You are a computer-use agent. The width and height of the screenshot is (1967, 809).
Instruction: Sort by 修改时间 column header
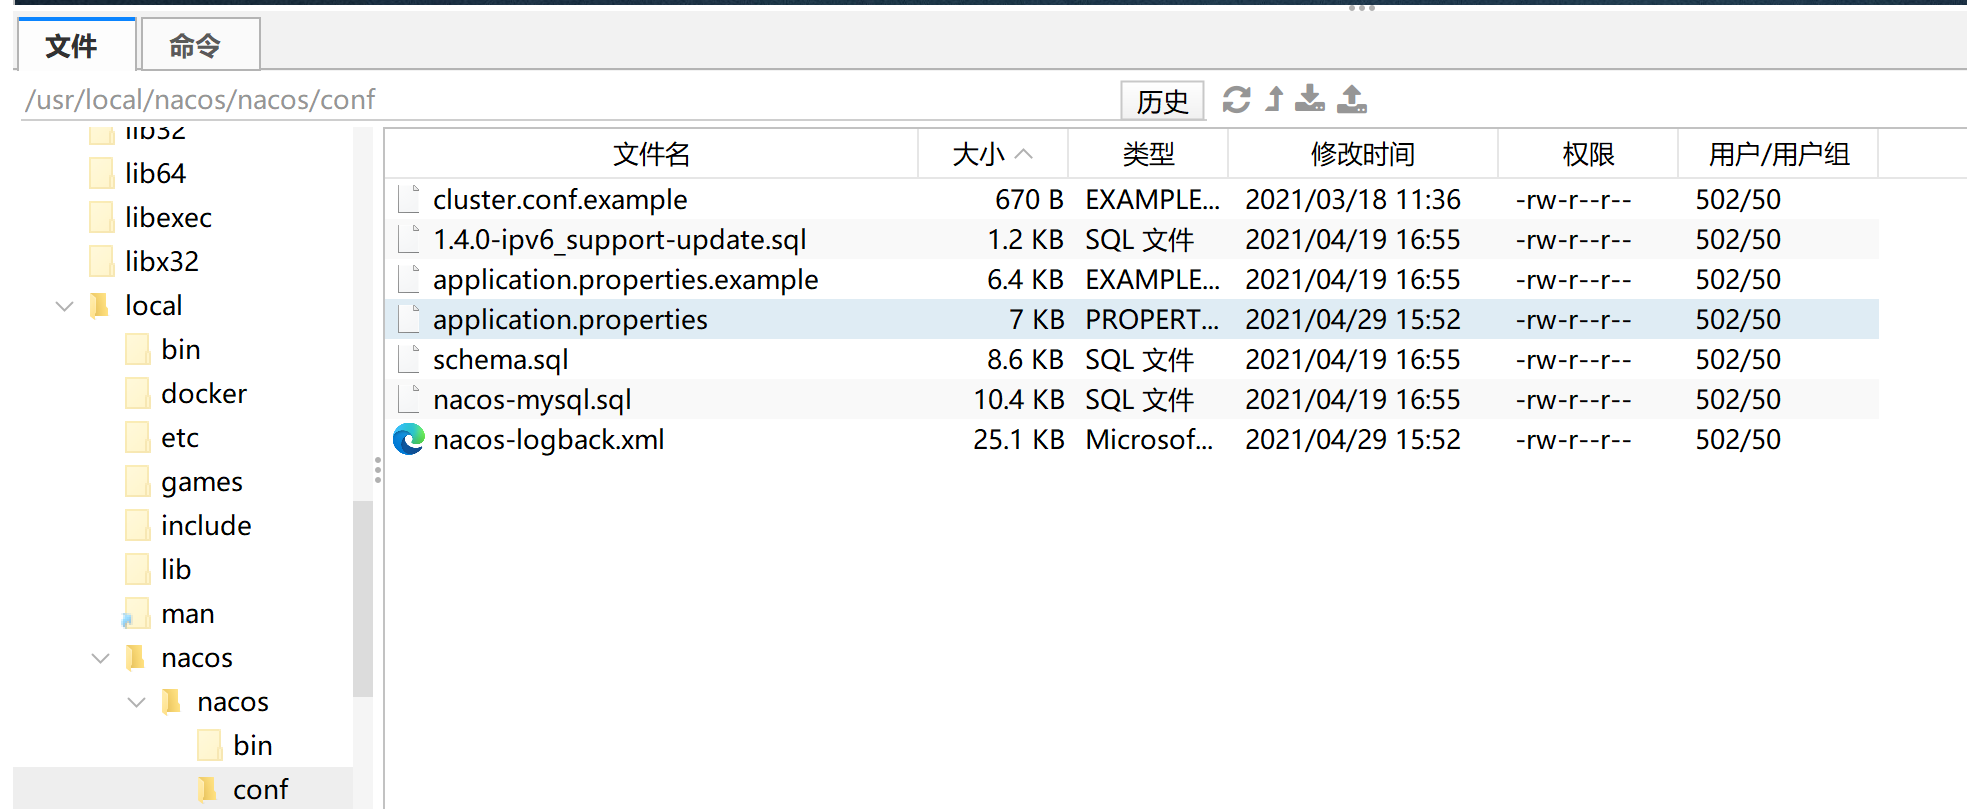[1362, 154]
